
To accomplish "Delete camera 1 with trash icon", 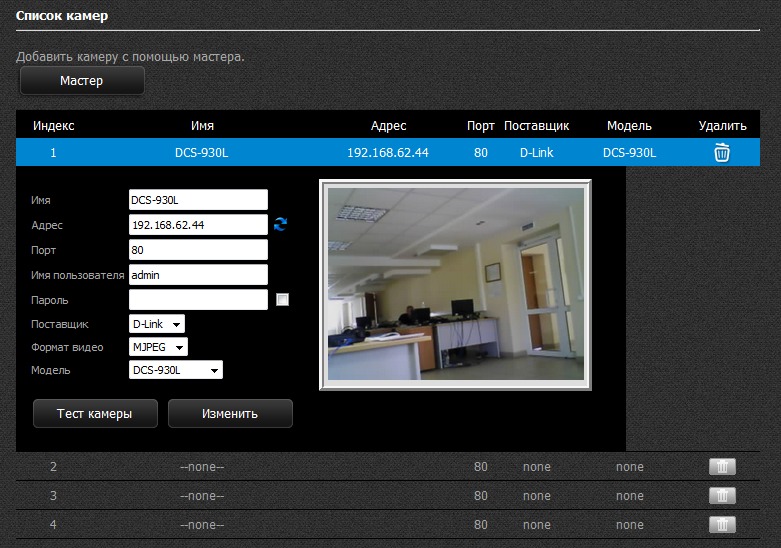I will coord(721,152).
